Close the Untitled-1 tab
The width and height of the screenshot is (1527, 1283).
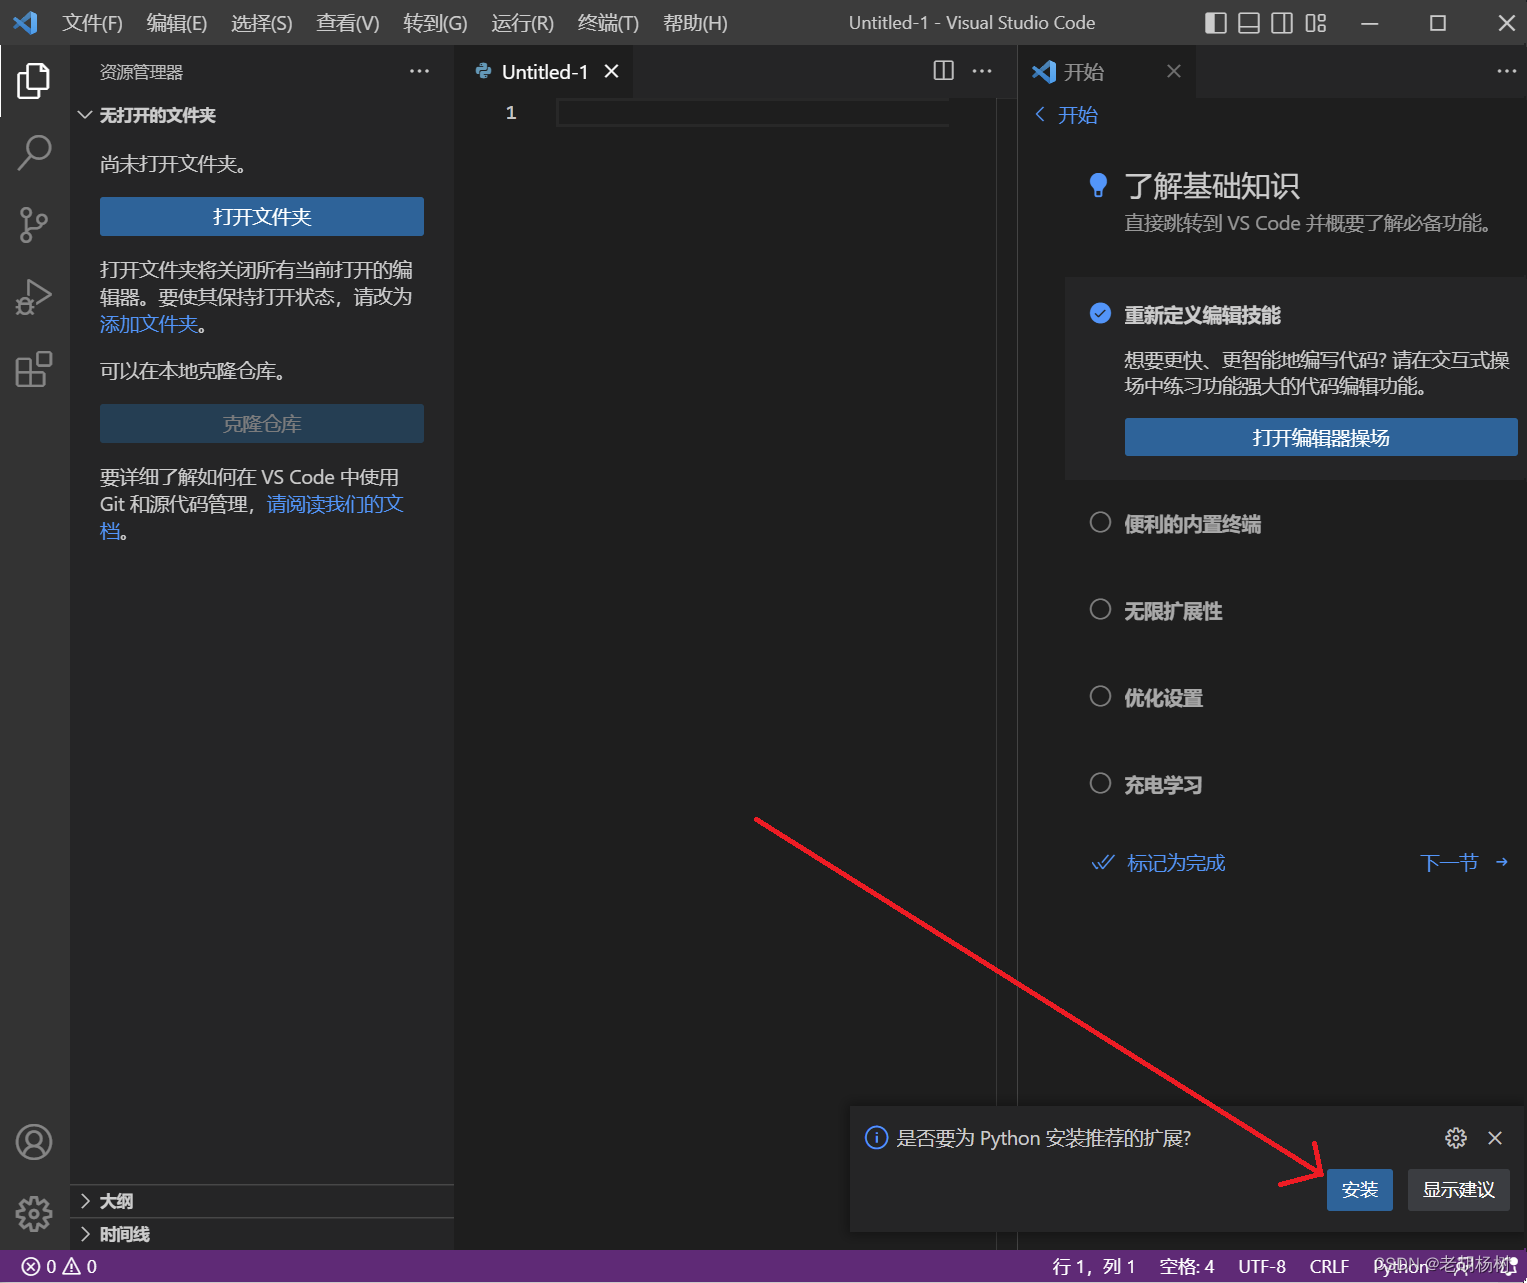click(x=611, y=71)
